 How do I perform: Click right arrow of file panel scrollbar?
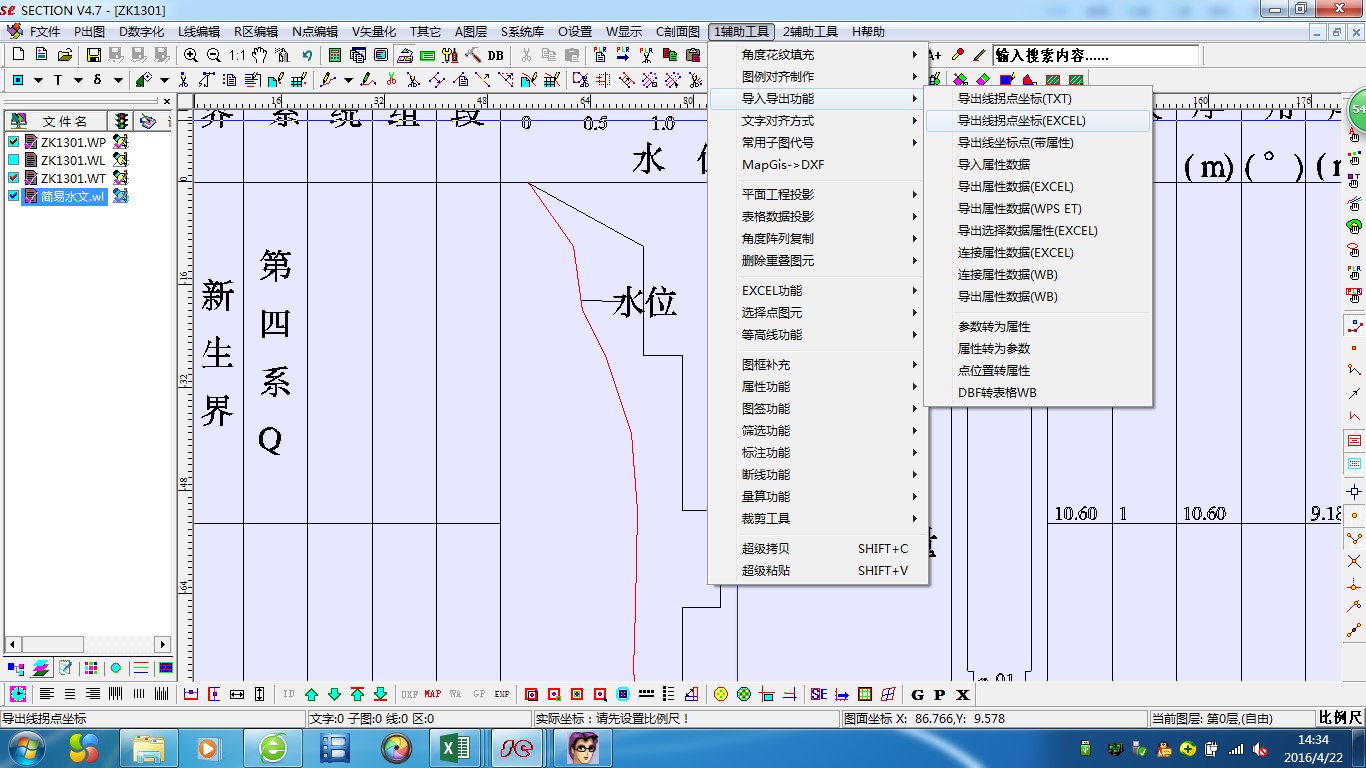163,645
